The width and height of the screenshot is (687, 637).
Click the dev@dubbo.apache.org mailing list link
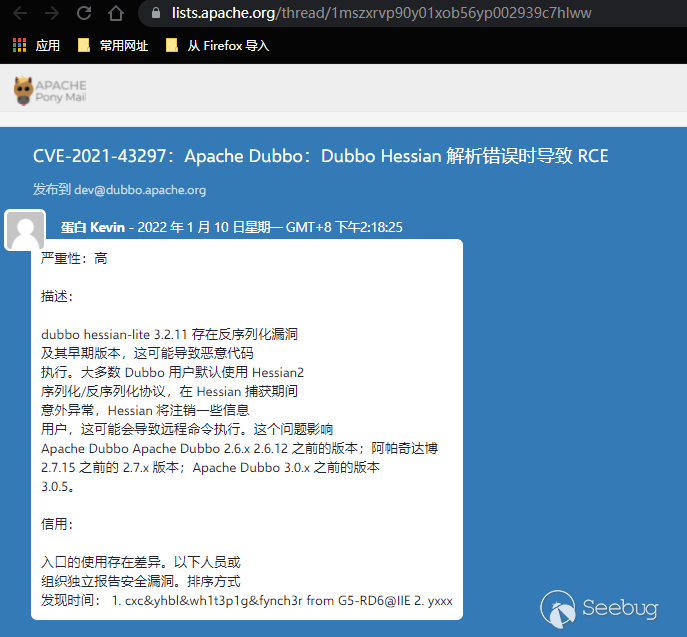click(140, 190)
